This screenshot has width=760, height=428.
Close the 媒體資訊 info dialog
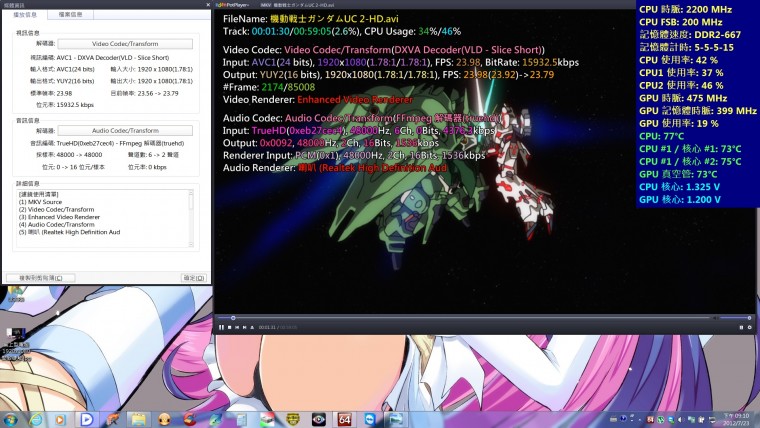tap(208, 5)
